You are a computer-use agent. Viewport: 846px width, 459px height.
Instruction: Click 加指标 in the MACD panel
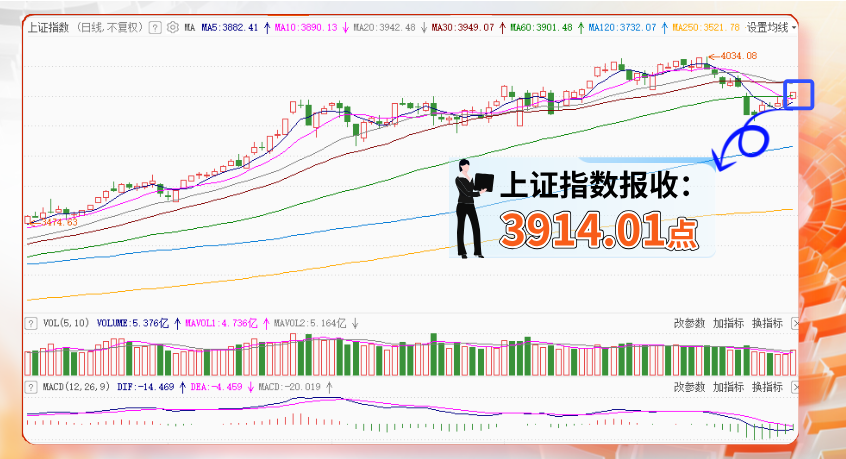click(728, 386)
